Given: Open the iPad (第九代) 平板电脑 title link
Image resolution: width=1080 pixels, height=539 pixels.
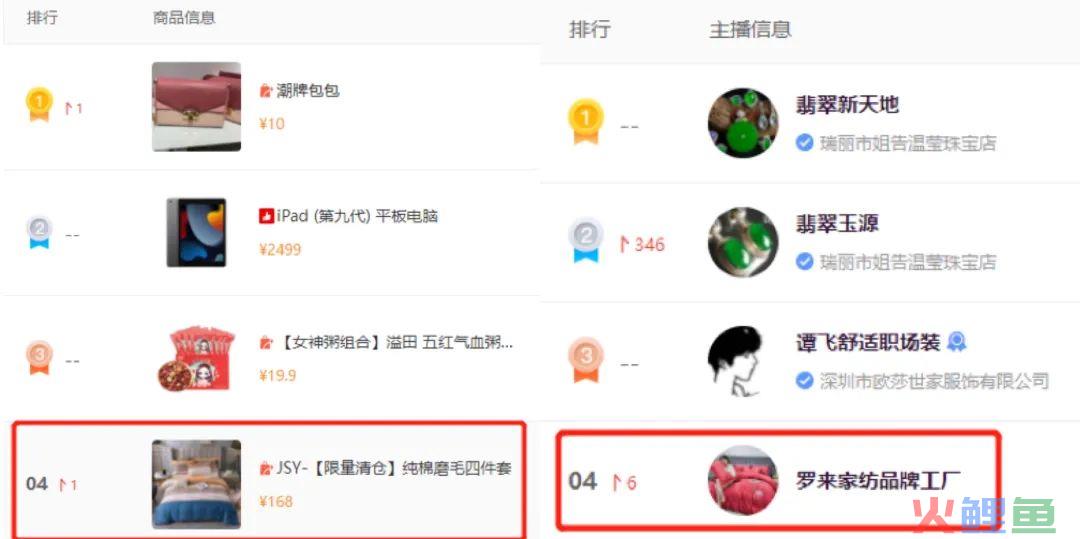Looking at the screenshot, I should [357, 216].
